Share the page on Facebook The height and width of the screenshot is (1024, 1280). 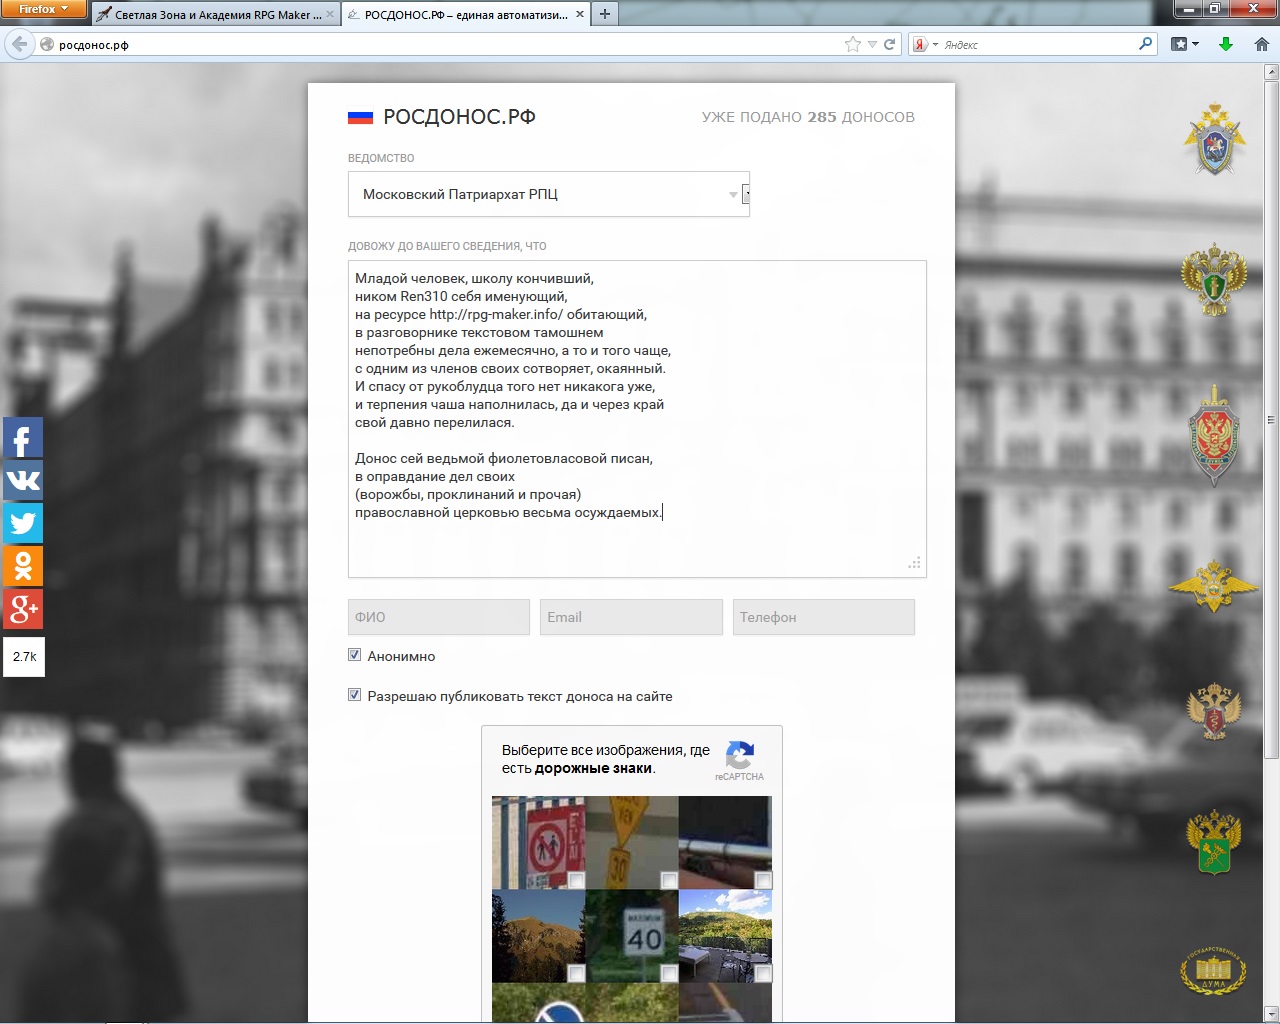click(23, 438)
